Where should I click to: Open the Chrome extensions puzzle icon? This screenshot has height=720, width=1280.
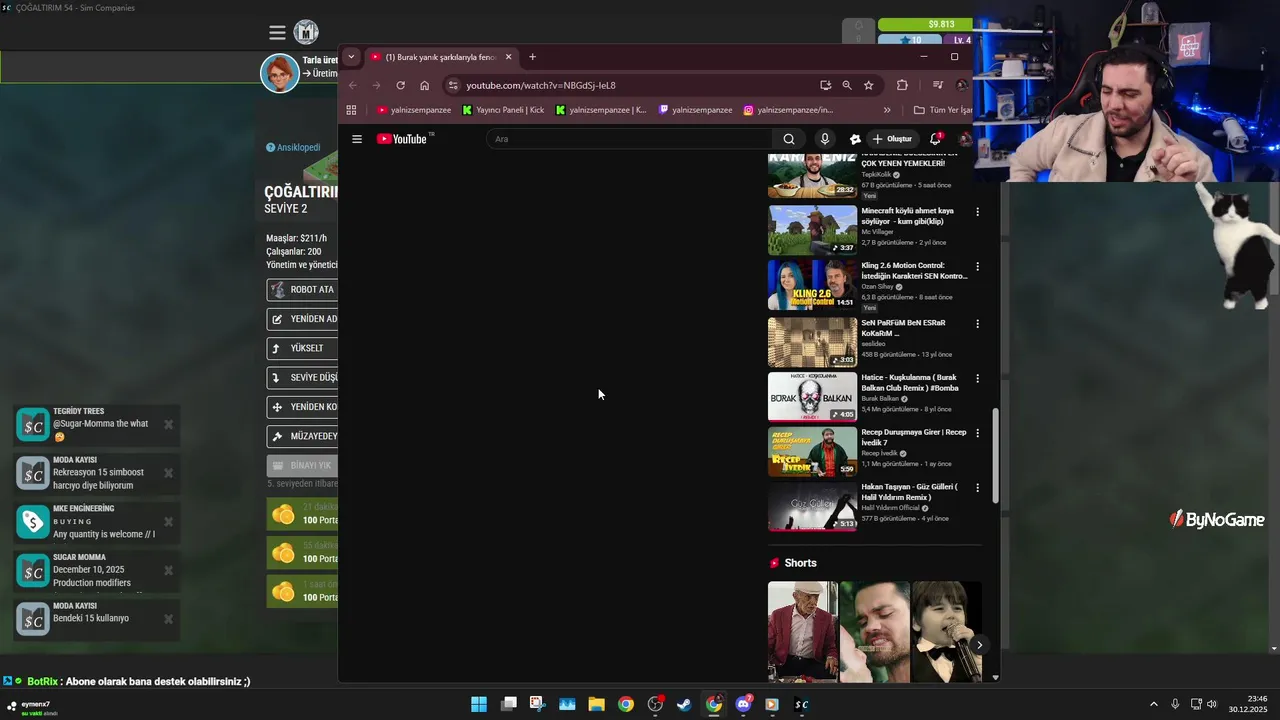pyautogui.click(x=902, y=85)
